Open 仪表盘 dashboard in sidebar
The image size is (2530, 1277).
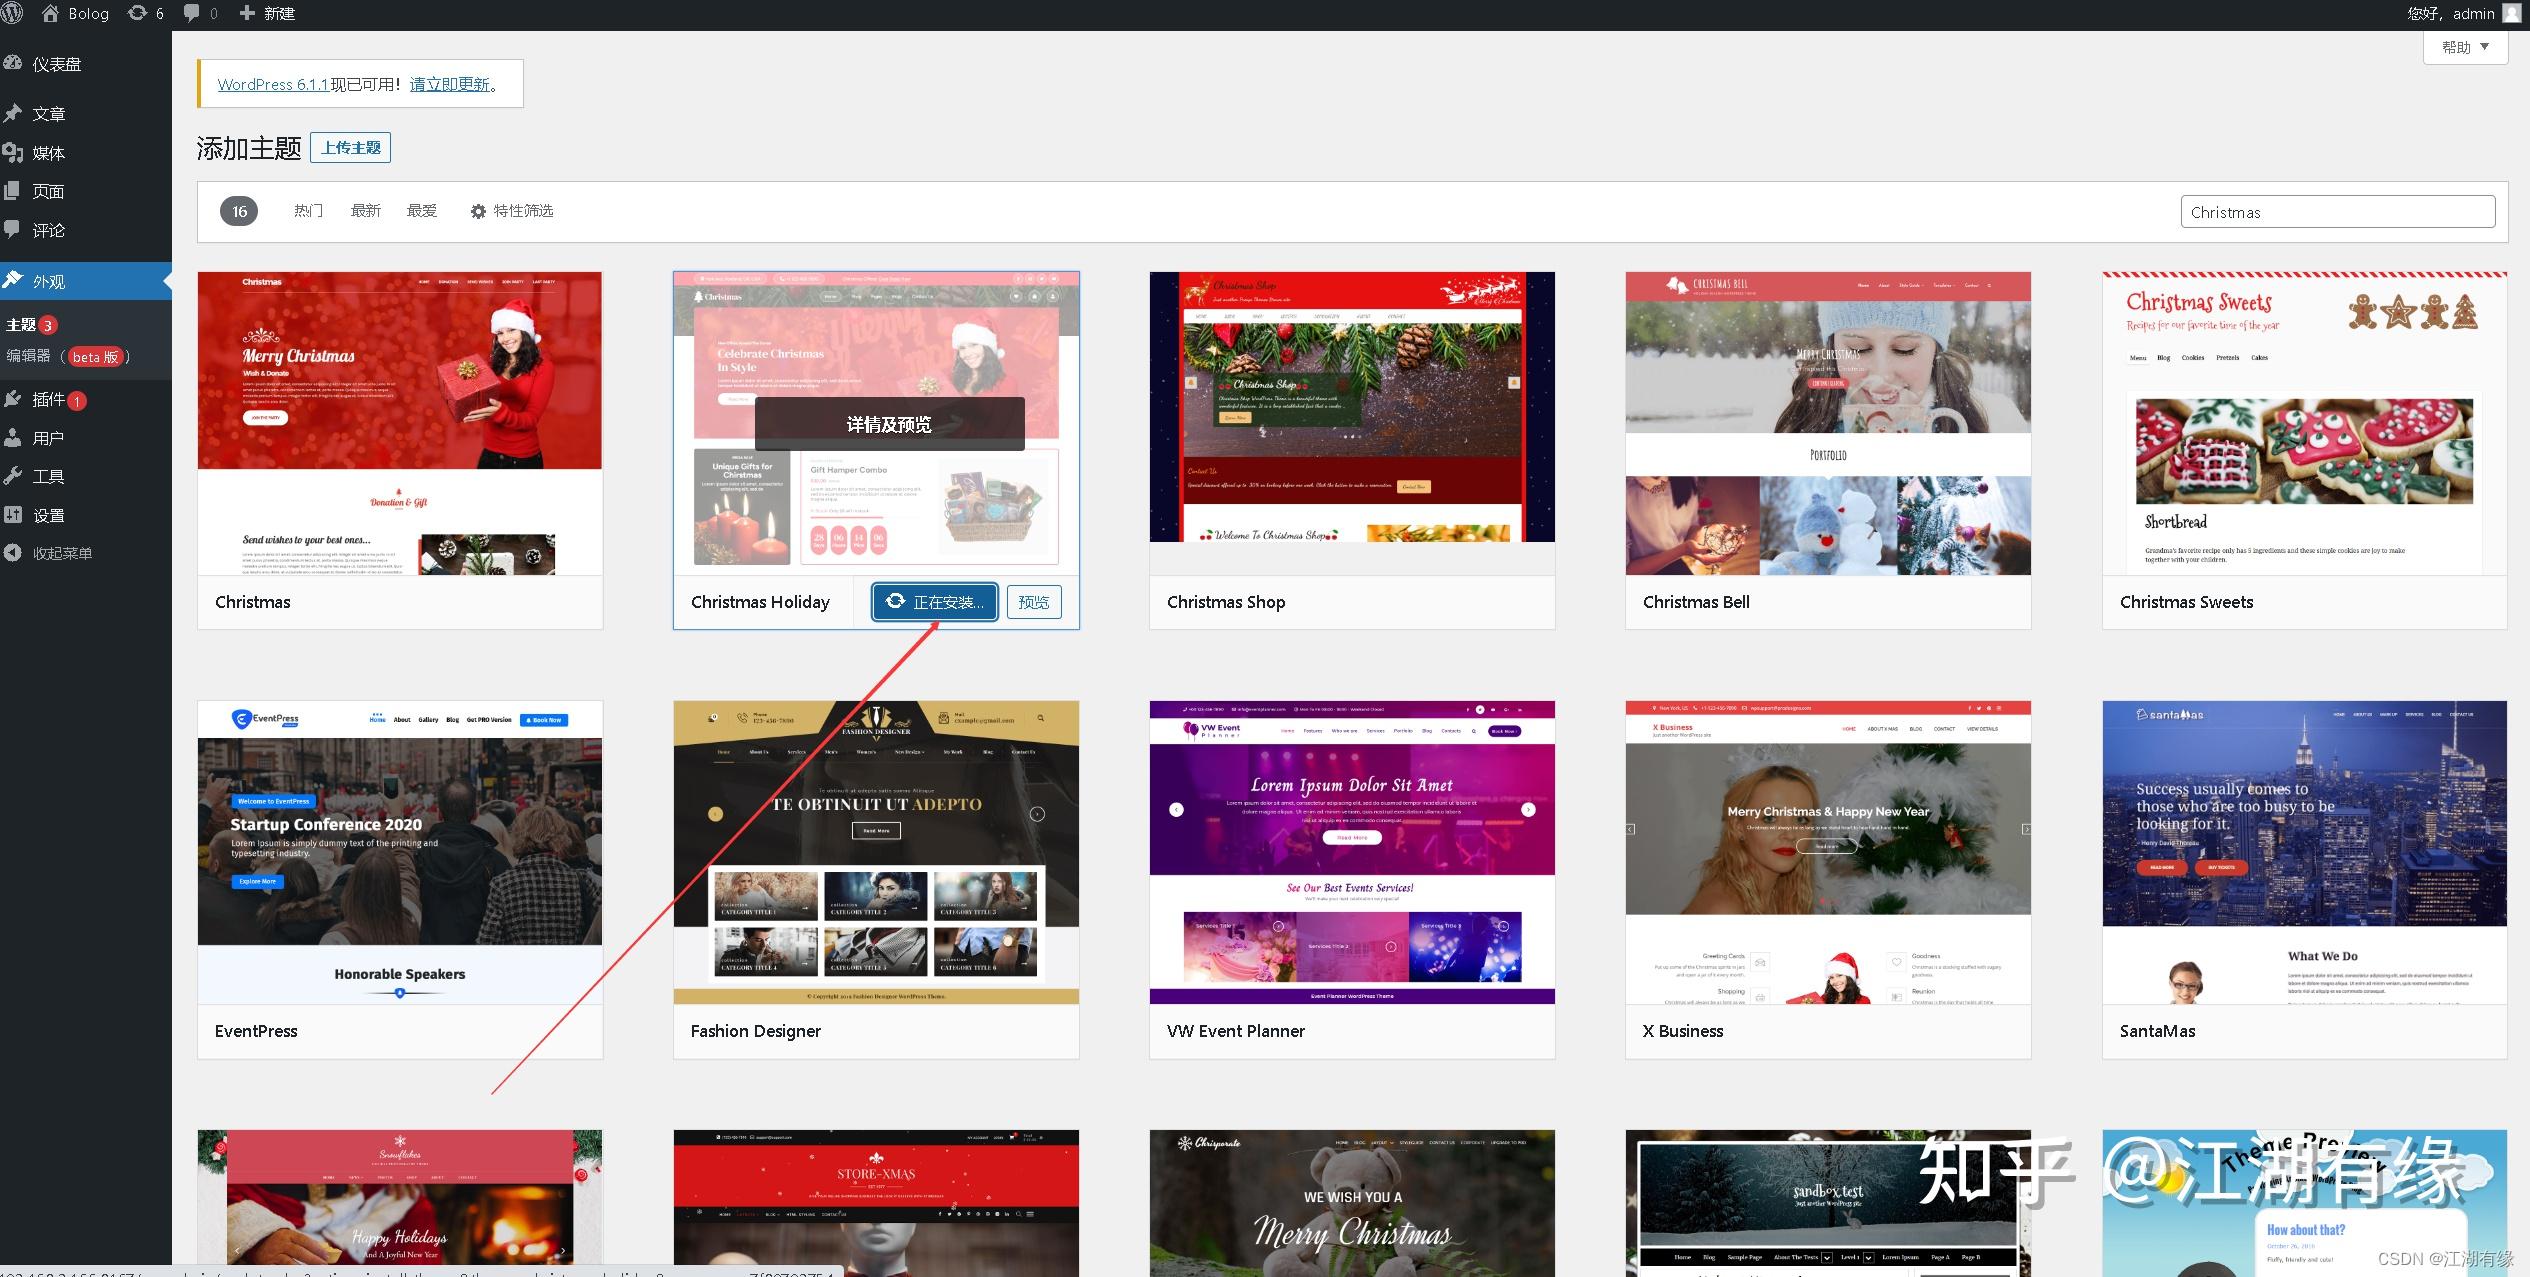click(56, 64)
